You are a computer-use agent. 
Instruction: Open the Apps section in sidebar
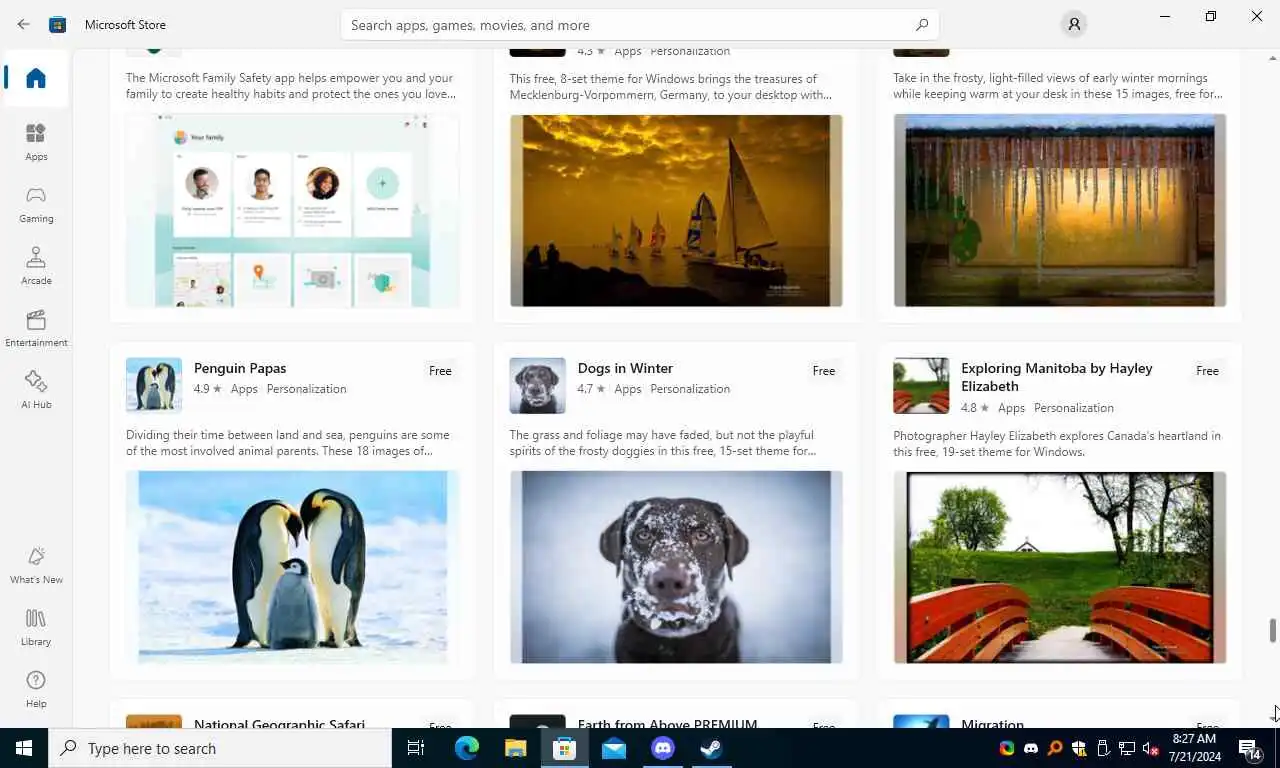[36, 141]
